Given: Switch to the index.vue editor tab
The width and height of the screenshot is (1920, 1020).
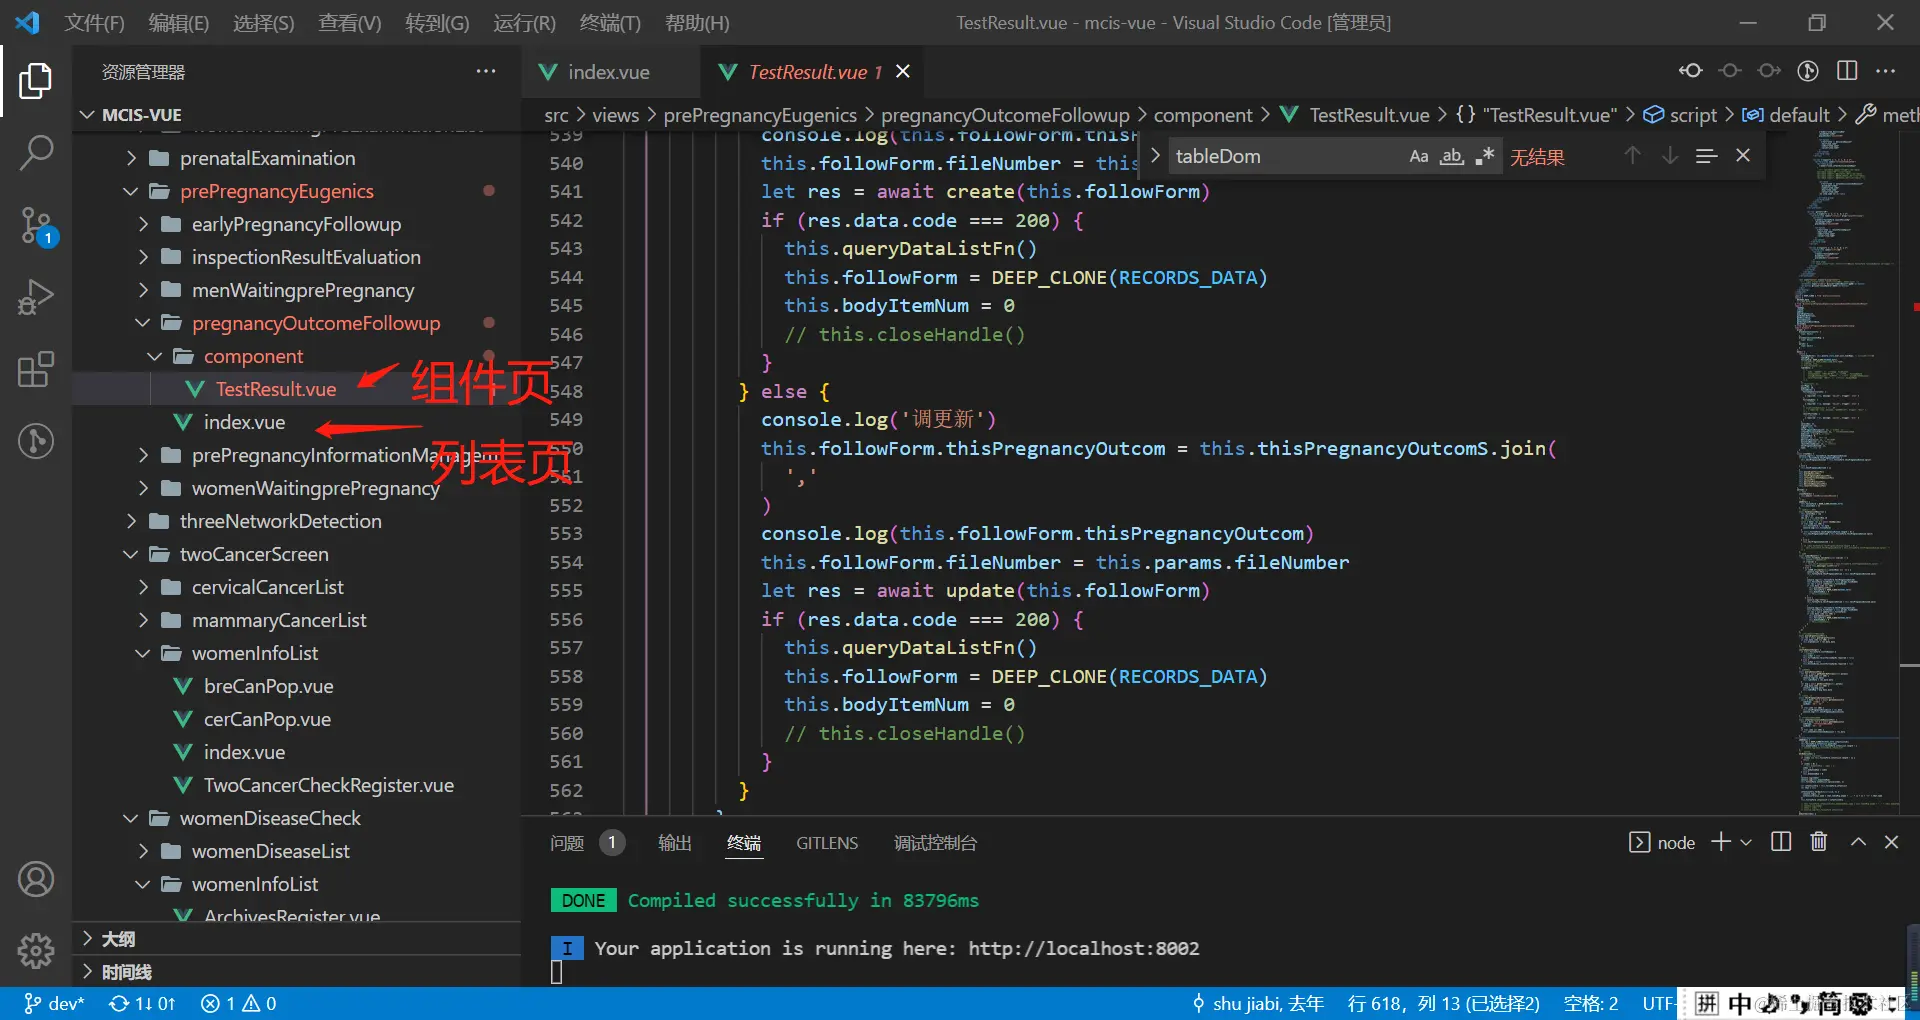Looking at the screenshot, I should pos(608,72).
